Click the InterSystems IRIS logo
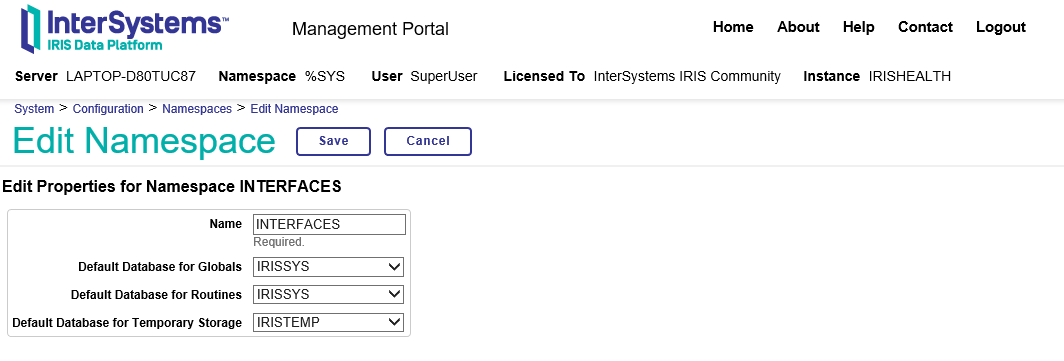The width and height of the screenshot is (1064, 361). click(x=124, y=28)
